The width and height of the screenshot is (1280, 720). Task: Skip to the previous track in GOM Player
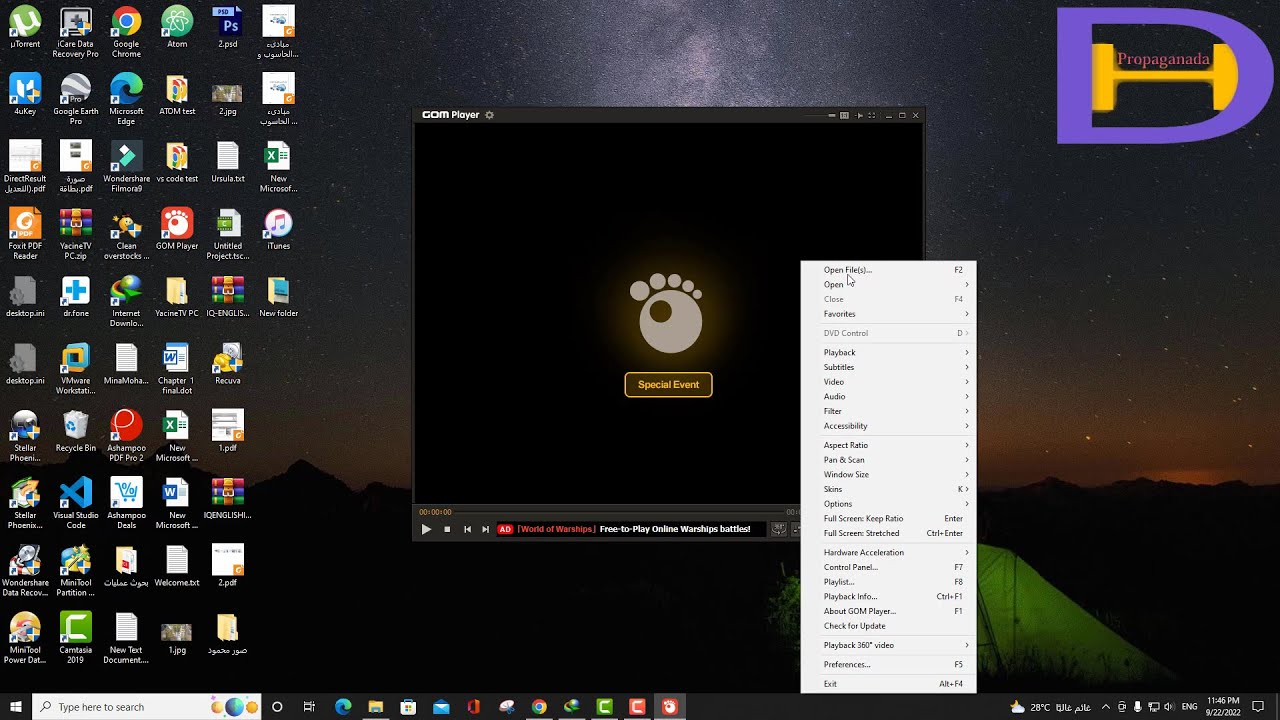coord(467,529)
